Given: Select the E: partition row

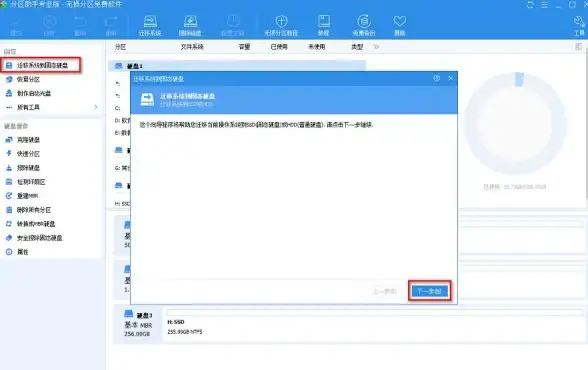Looking at the screenshot, I should 122,133.
